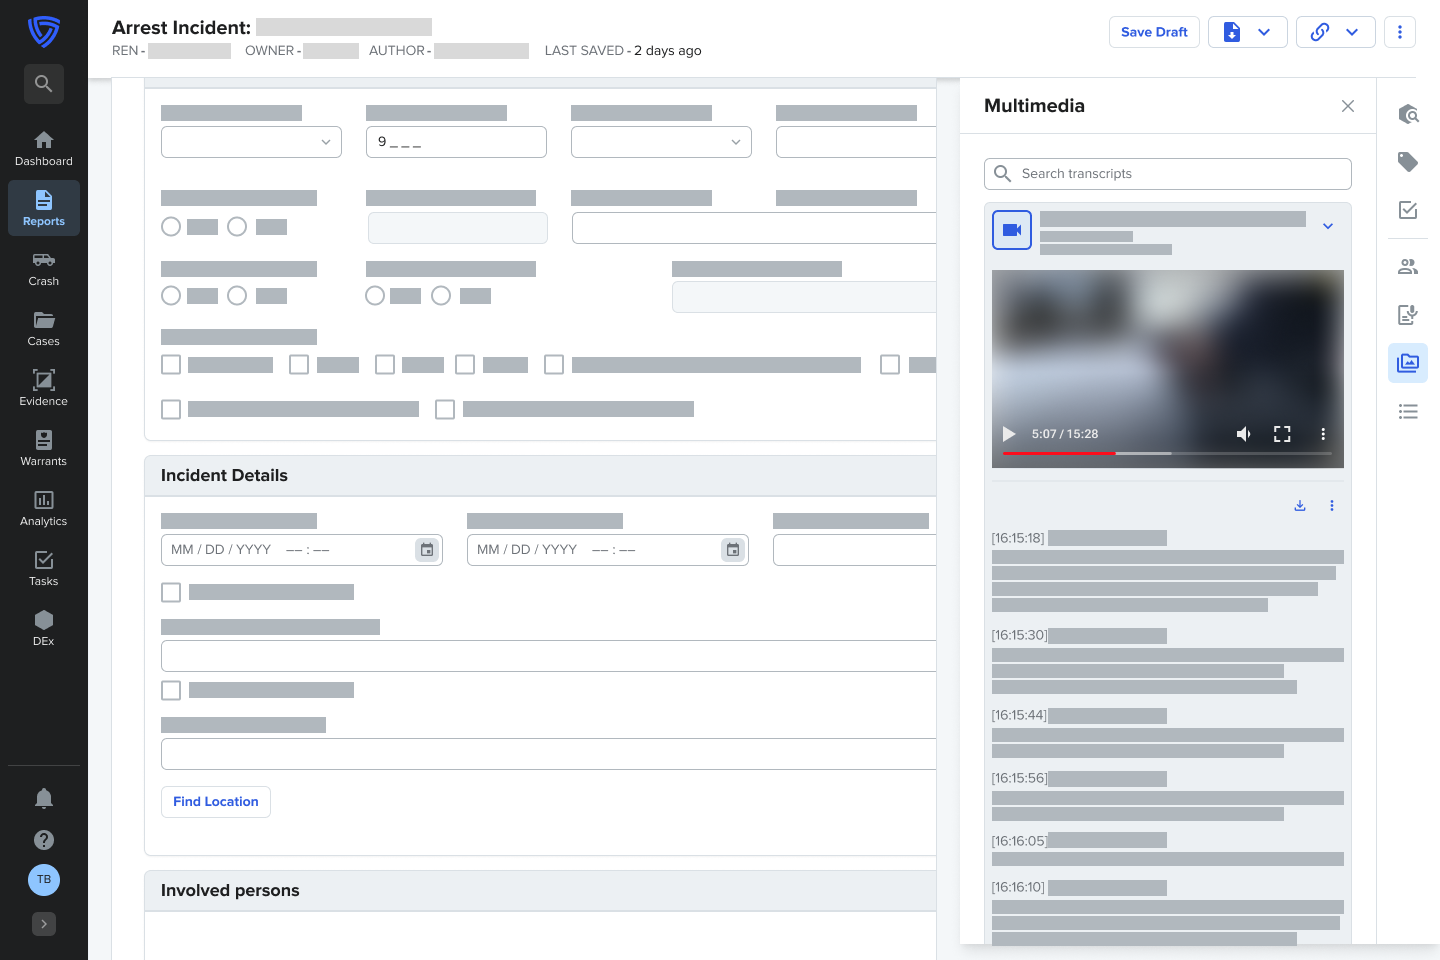
Task: Open the help question mark icon
Action: point(43,840)
